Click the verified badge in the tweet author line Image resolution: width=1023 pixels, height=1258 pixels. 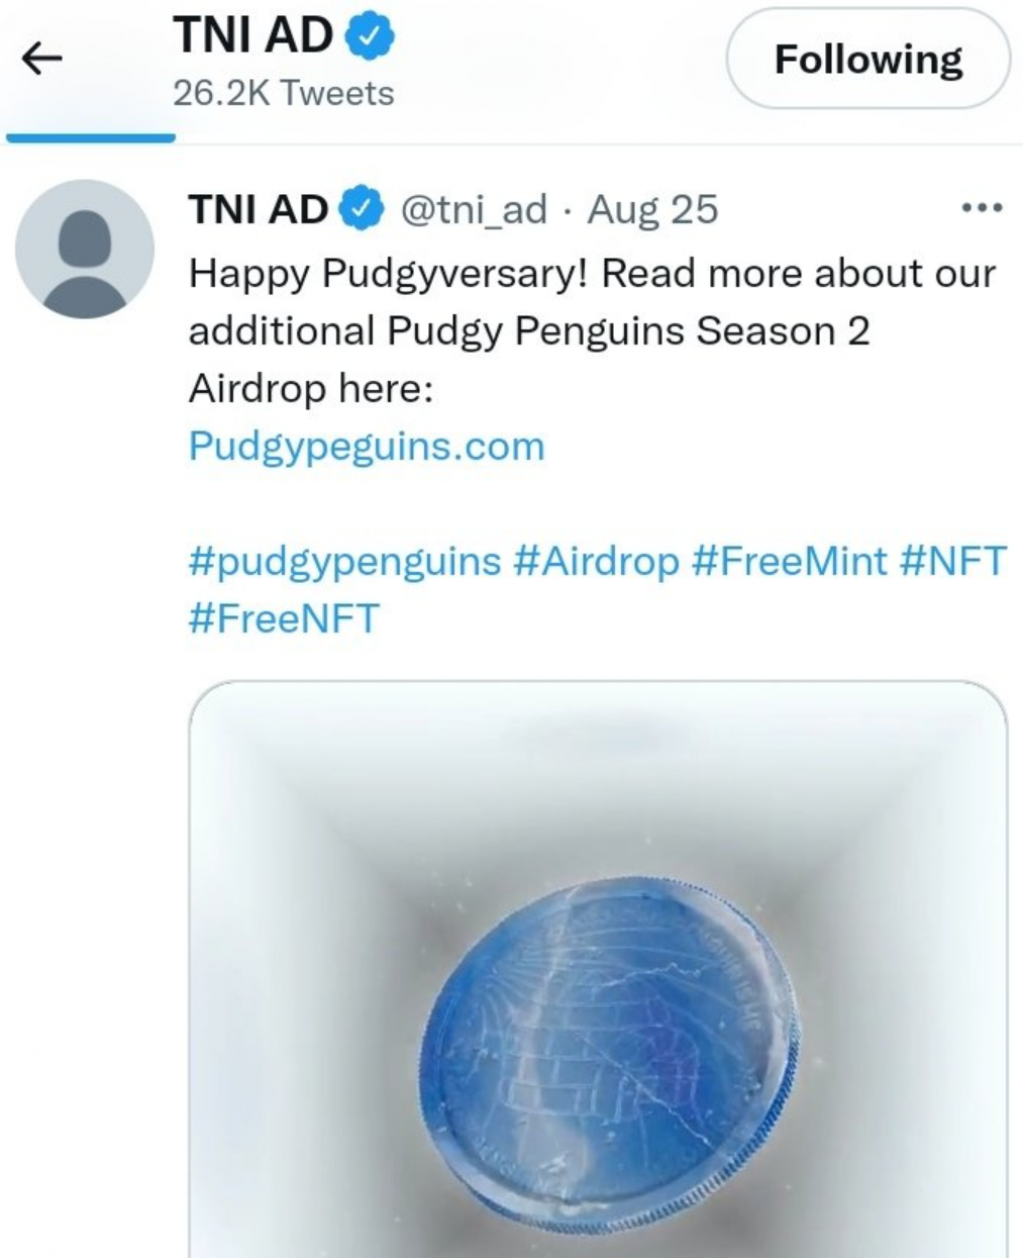361,209
